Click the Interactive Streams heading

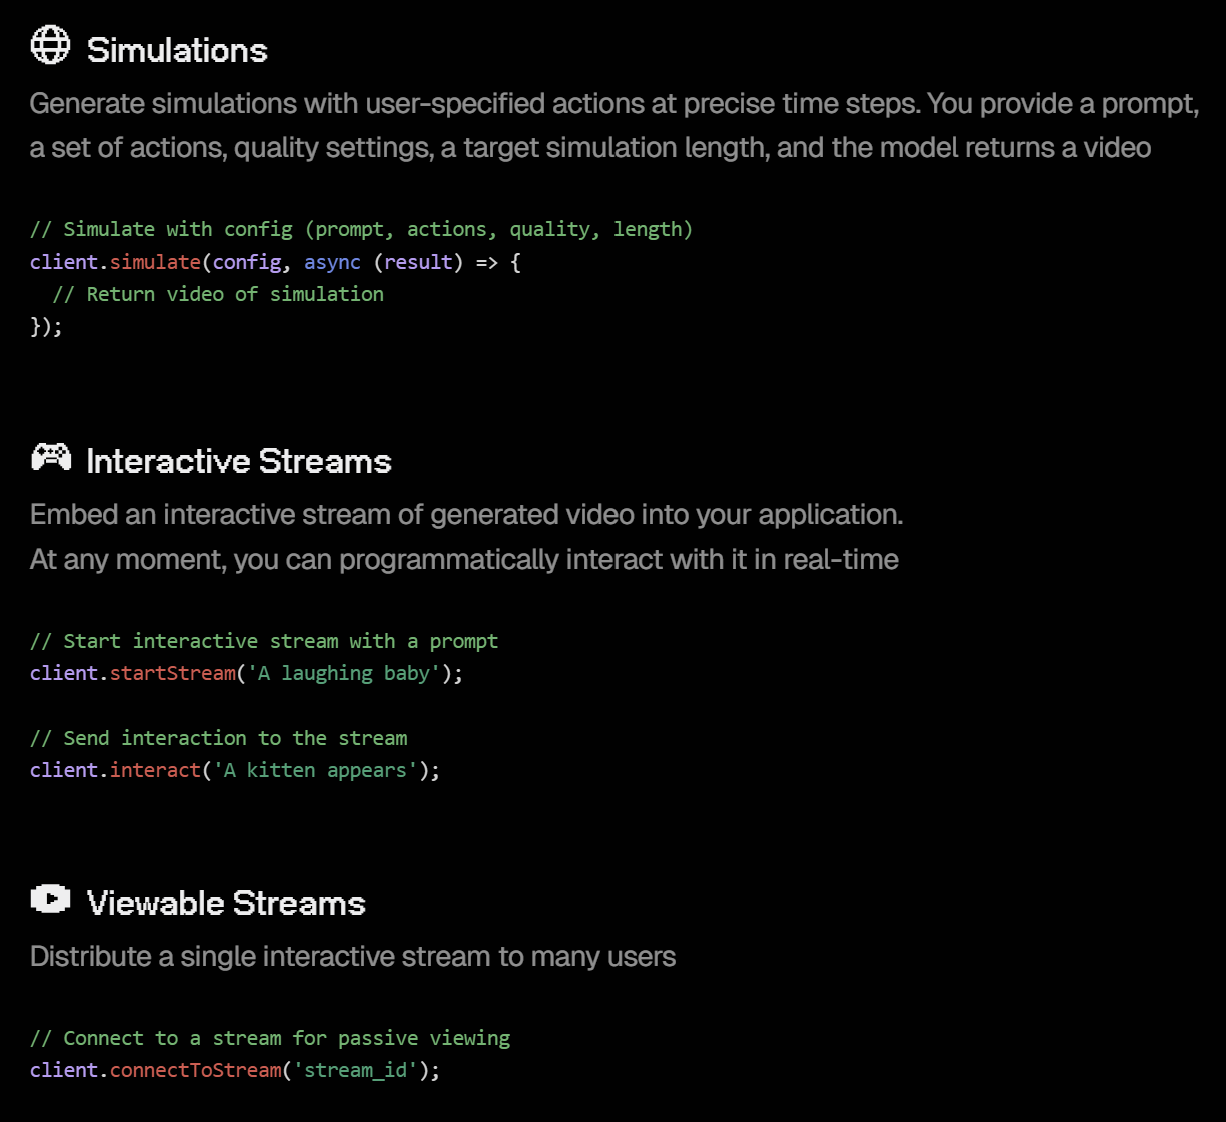pyautogui.click(x=238, y=462)
